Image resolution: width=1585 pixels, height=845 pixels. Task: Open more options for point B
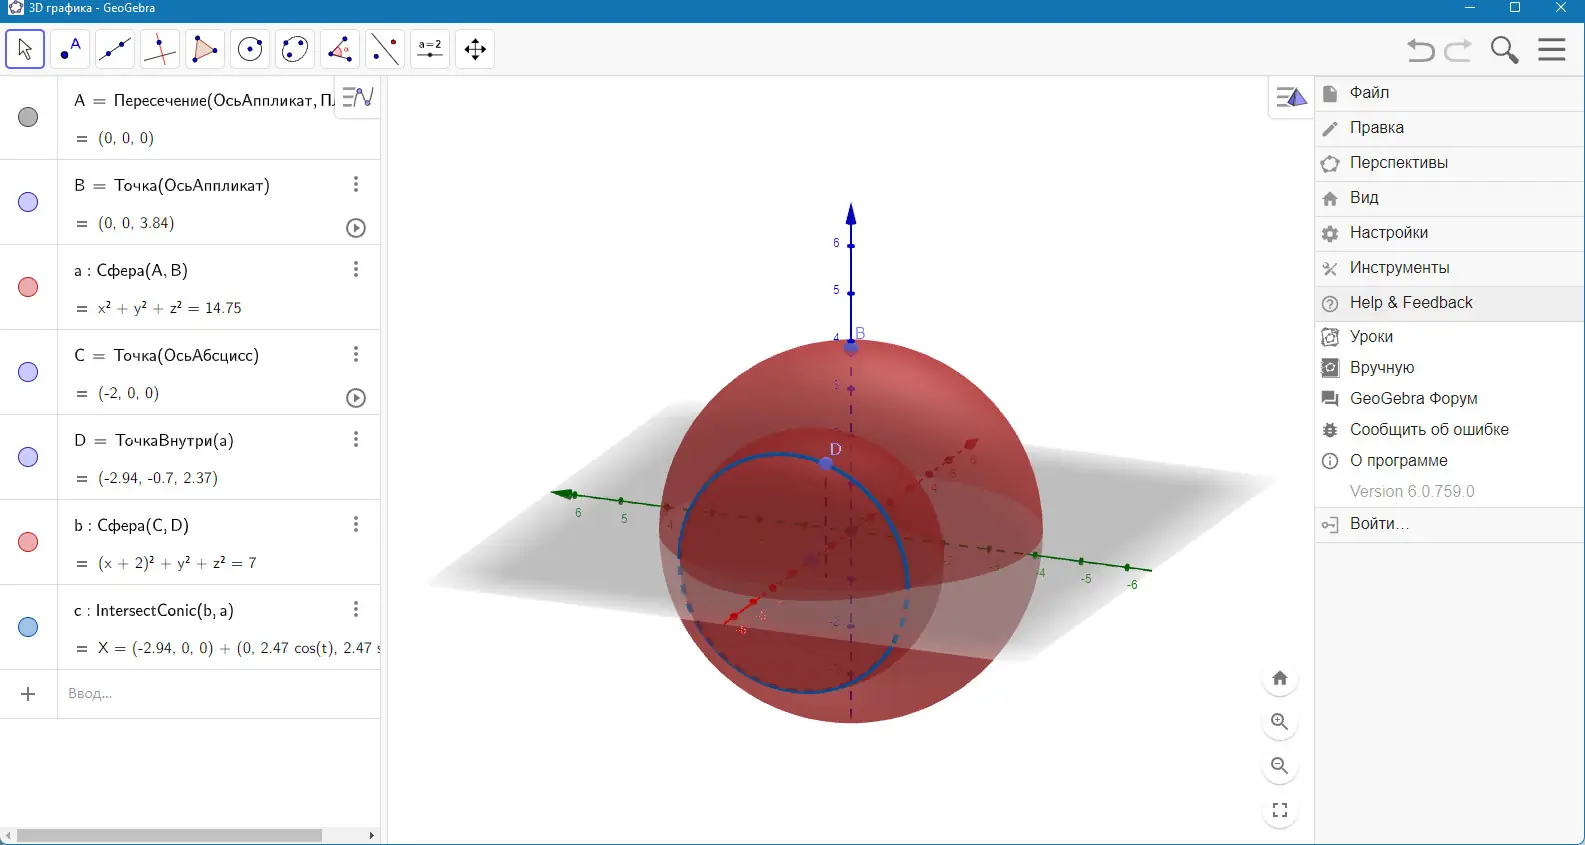coord(356,184)
